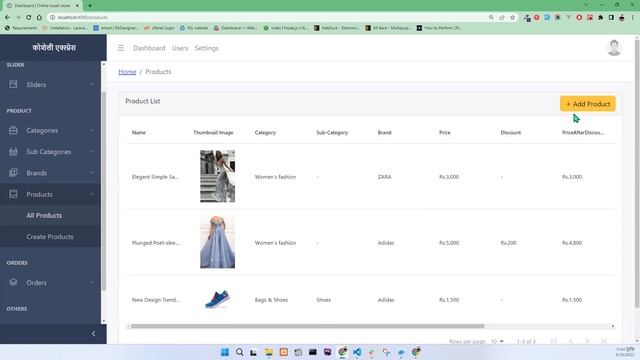Click browser back arrow
The height and width of the screenshot is (360, 640).
pyautogui.click(x=7, y=17)
